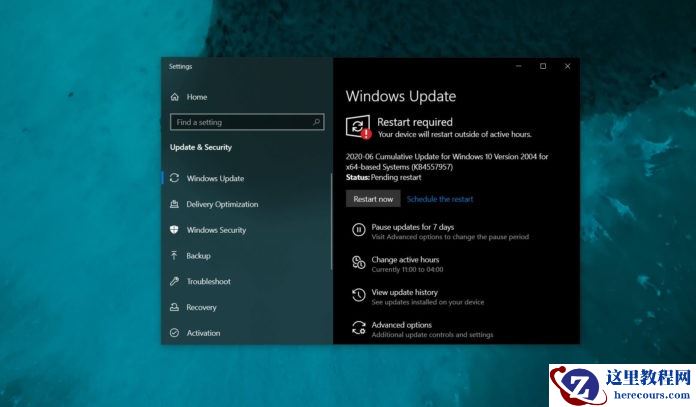Click 'Additional update controls and settings' text

tap(432, 335)
